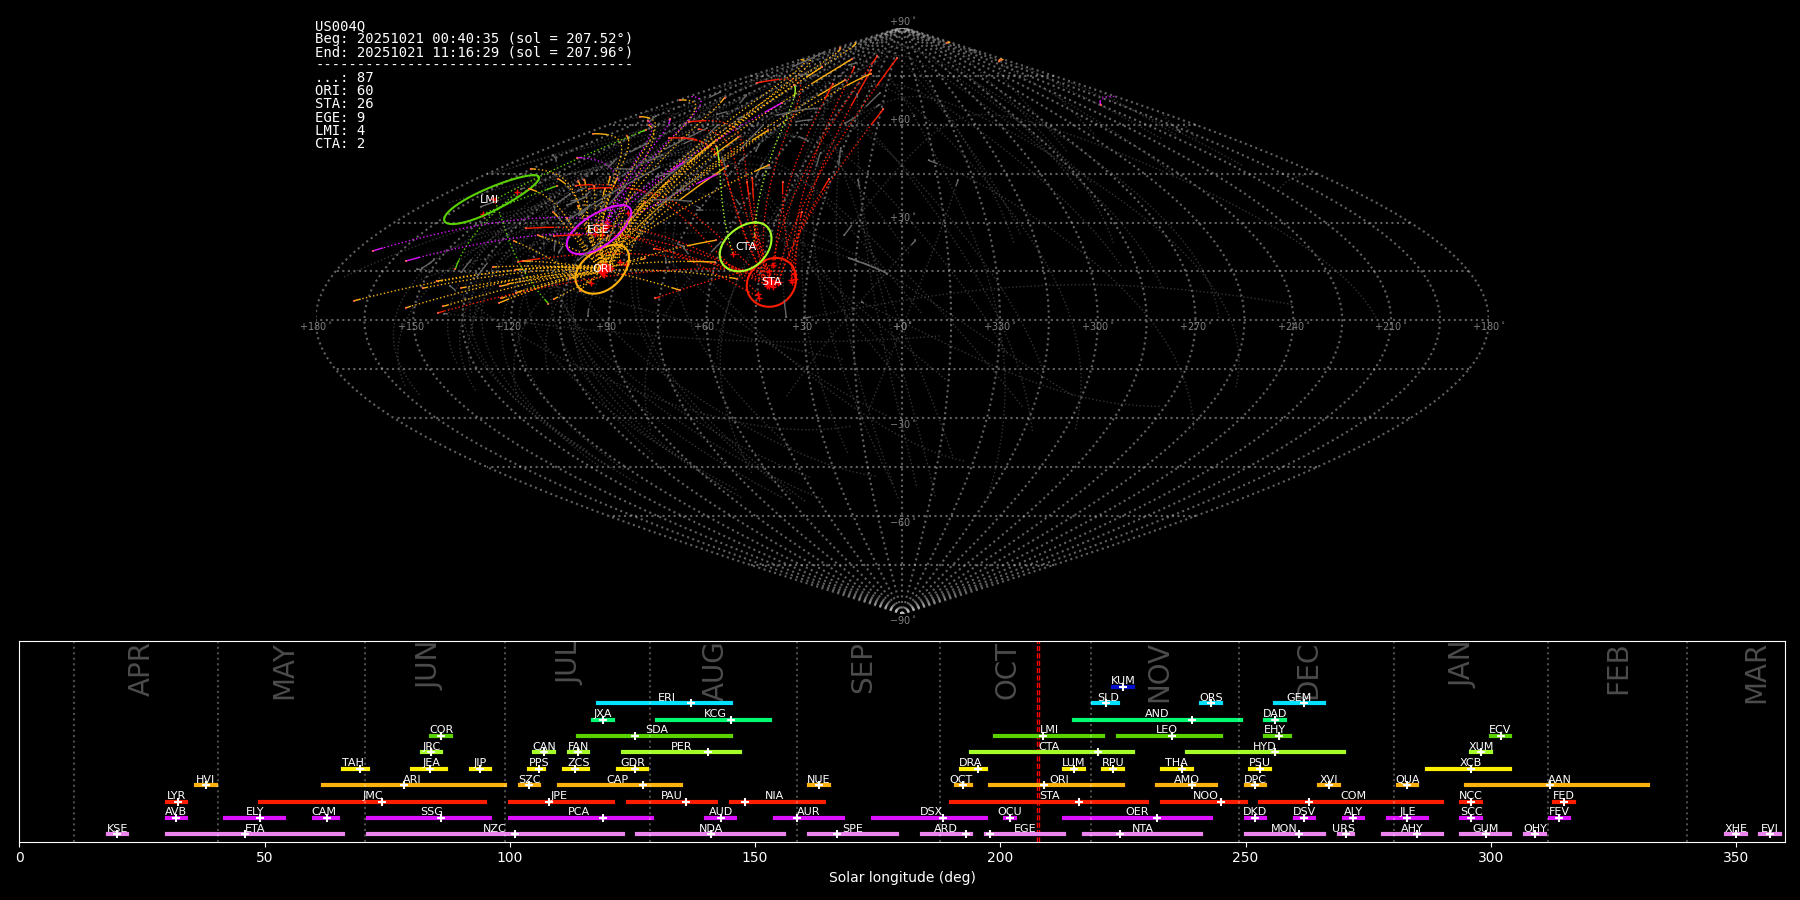1800x900 pixels.
Task: Click the ORI: 60 count in legend
Action: tap(344, 91)
